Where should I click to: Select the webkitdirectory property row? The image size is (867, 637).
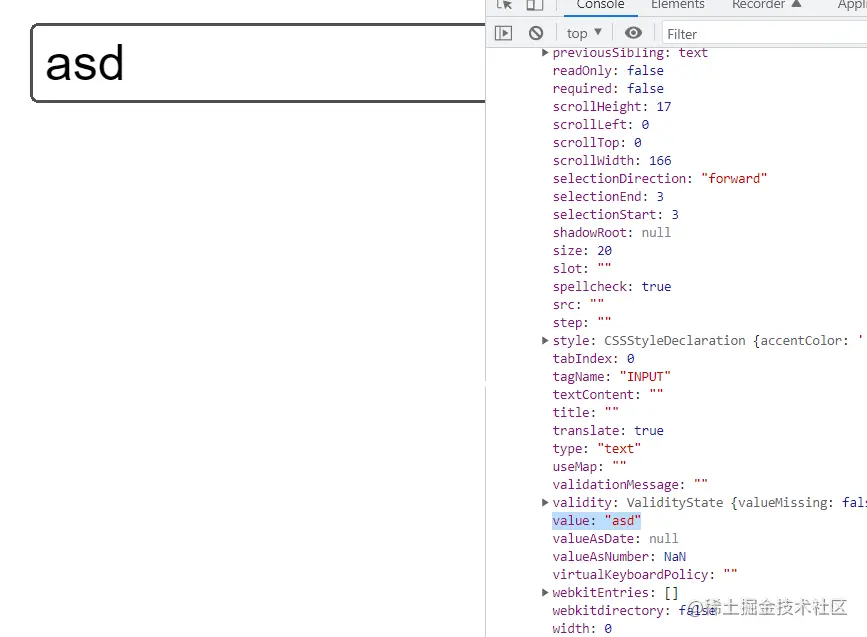click(x=634, y=610)
